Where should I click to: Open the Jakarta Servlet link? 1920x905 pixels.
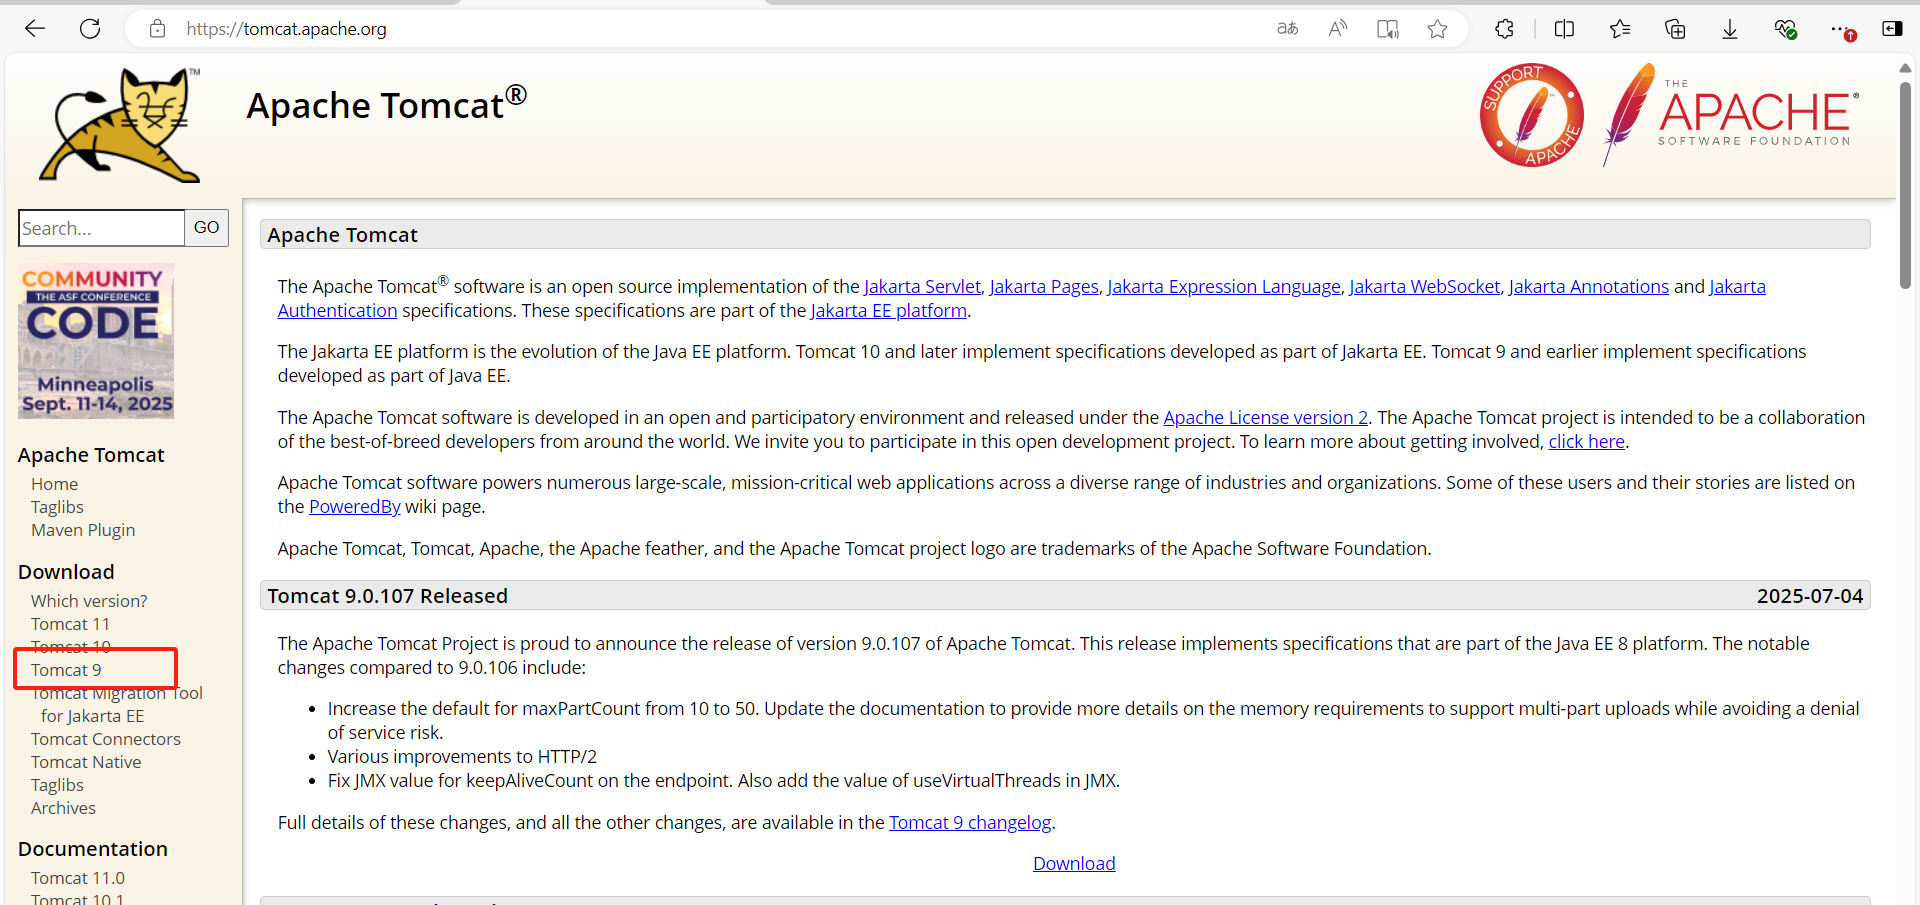[922, 287]
